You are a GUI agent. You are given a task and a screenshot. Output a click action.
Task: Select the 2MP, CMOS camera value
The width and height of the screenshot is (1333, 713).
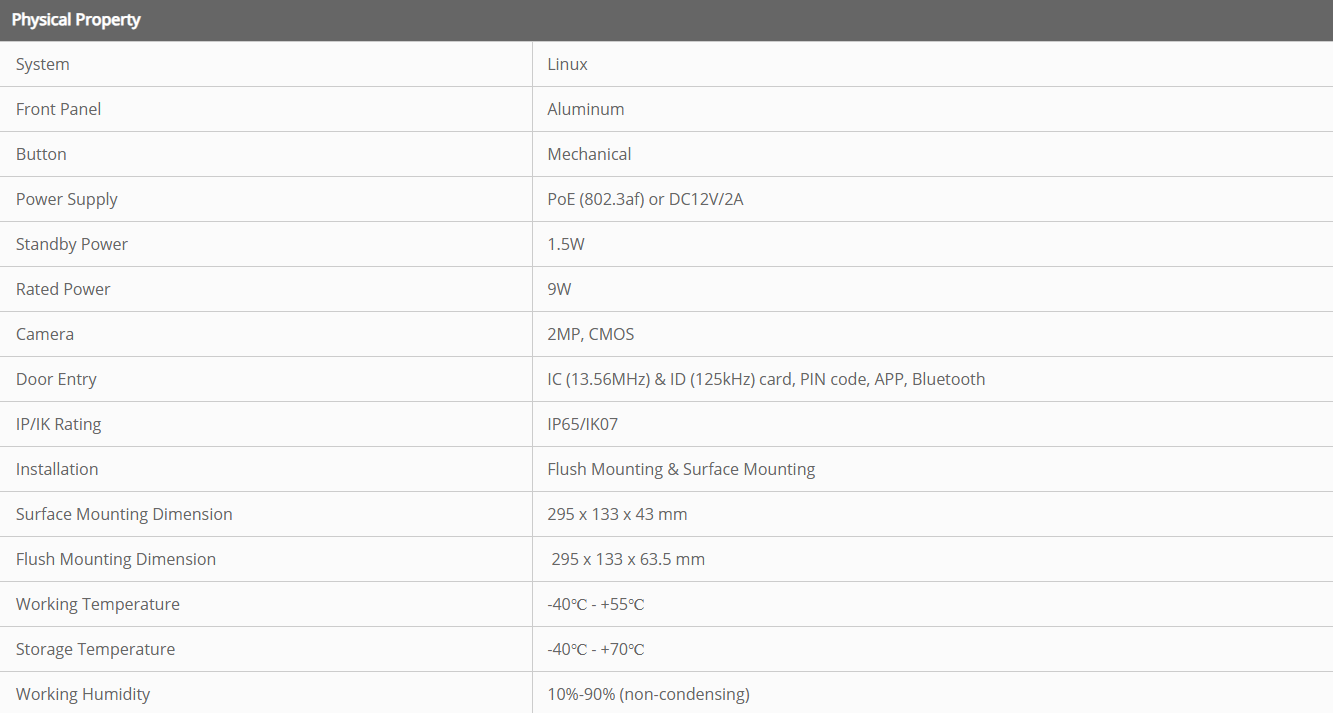coord(590,334)
